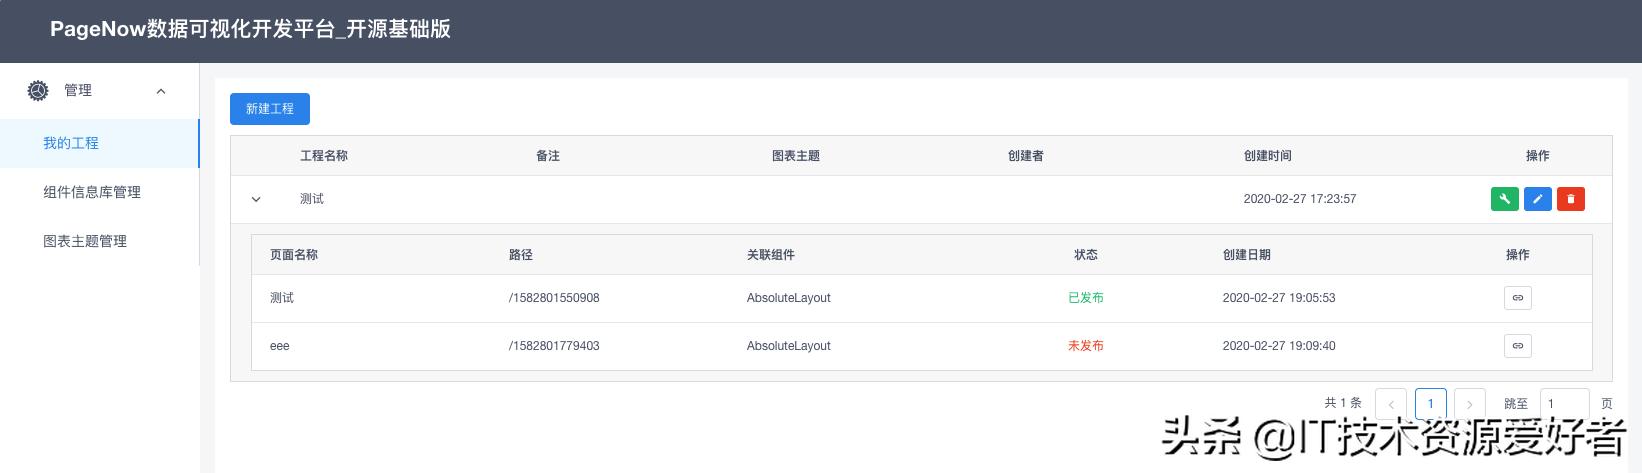Click AbsoluteLayout in the eee row

tap(789, 346)
